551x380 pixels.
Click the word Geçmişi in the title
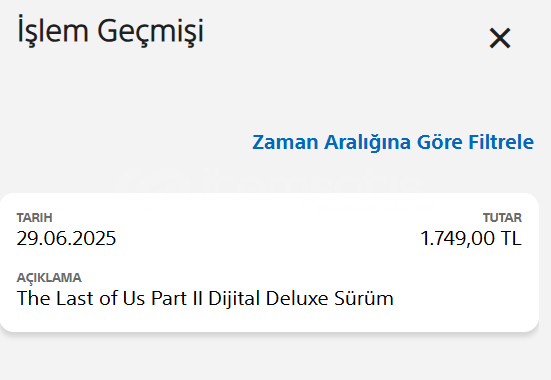click(x=150, y=32)
